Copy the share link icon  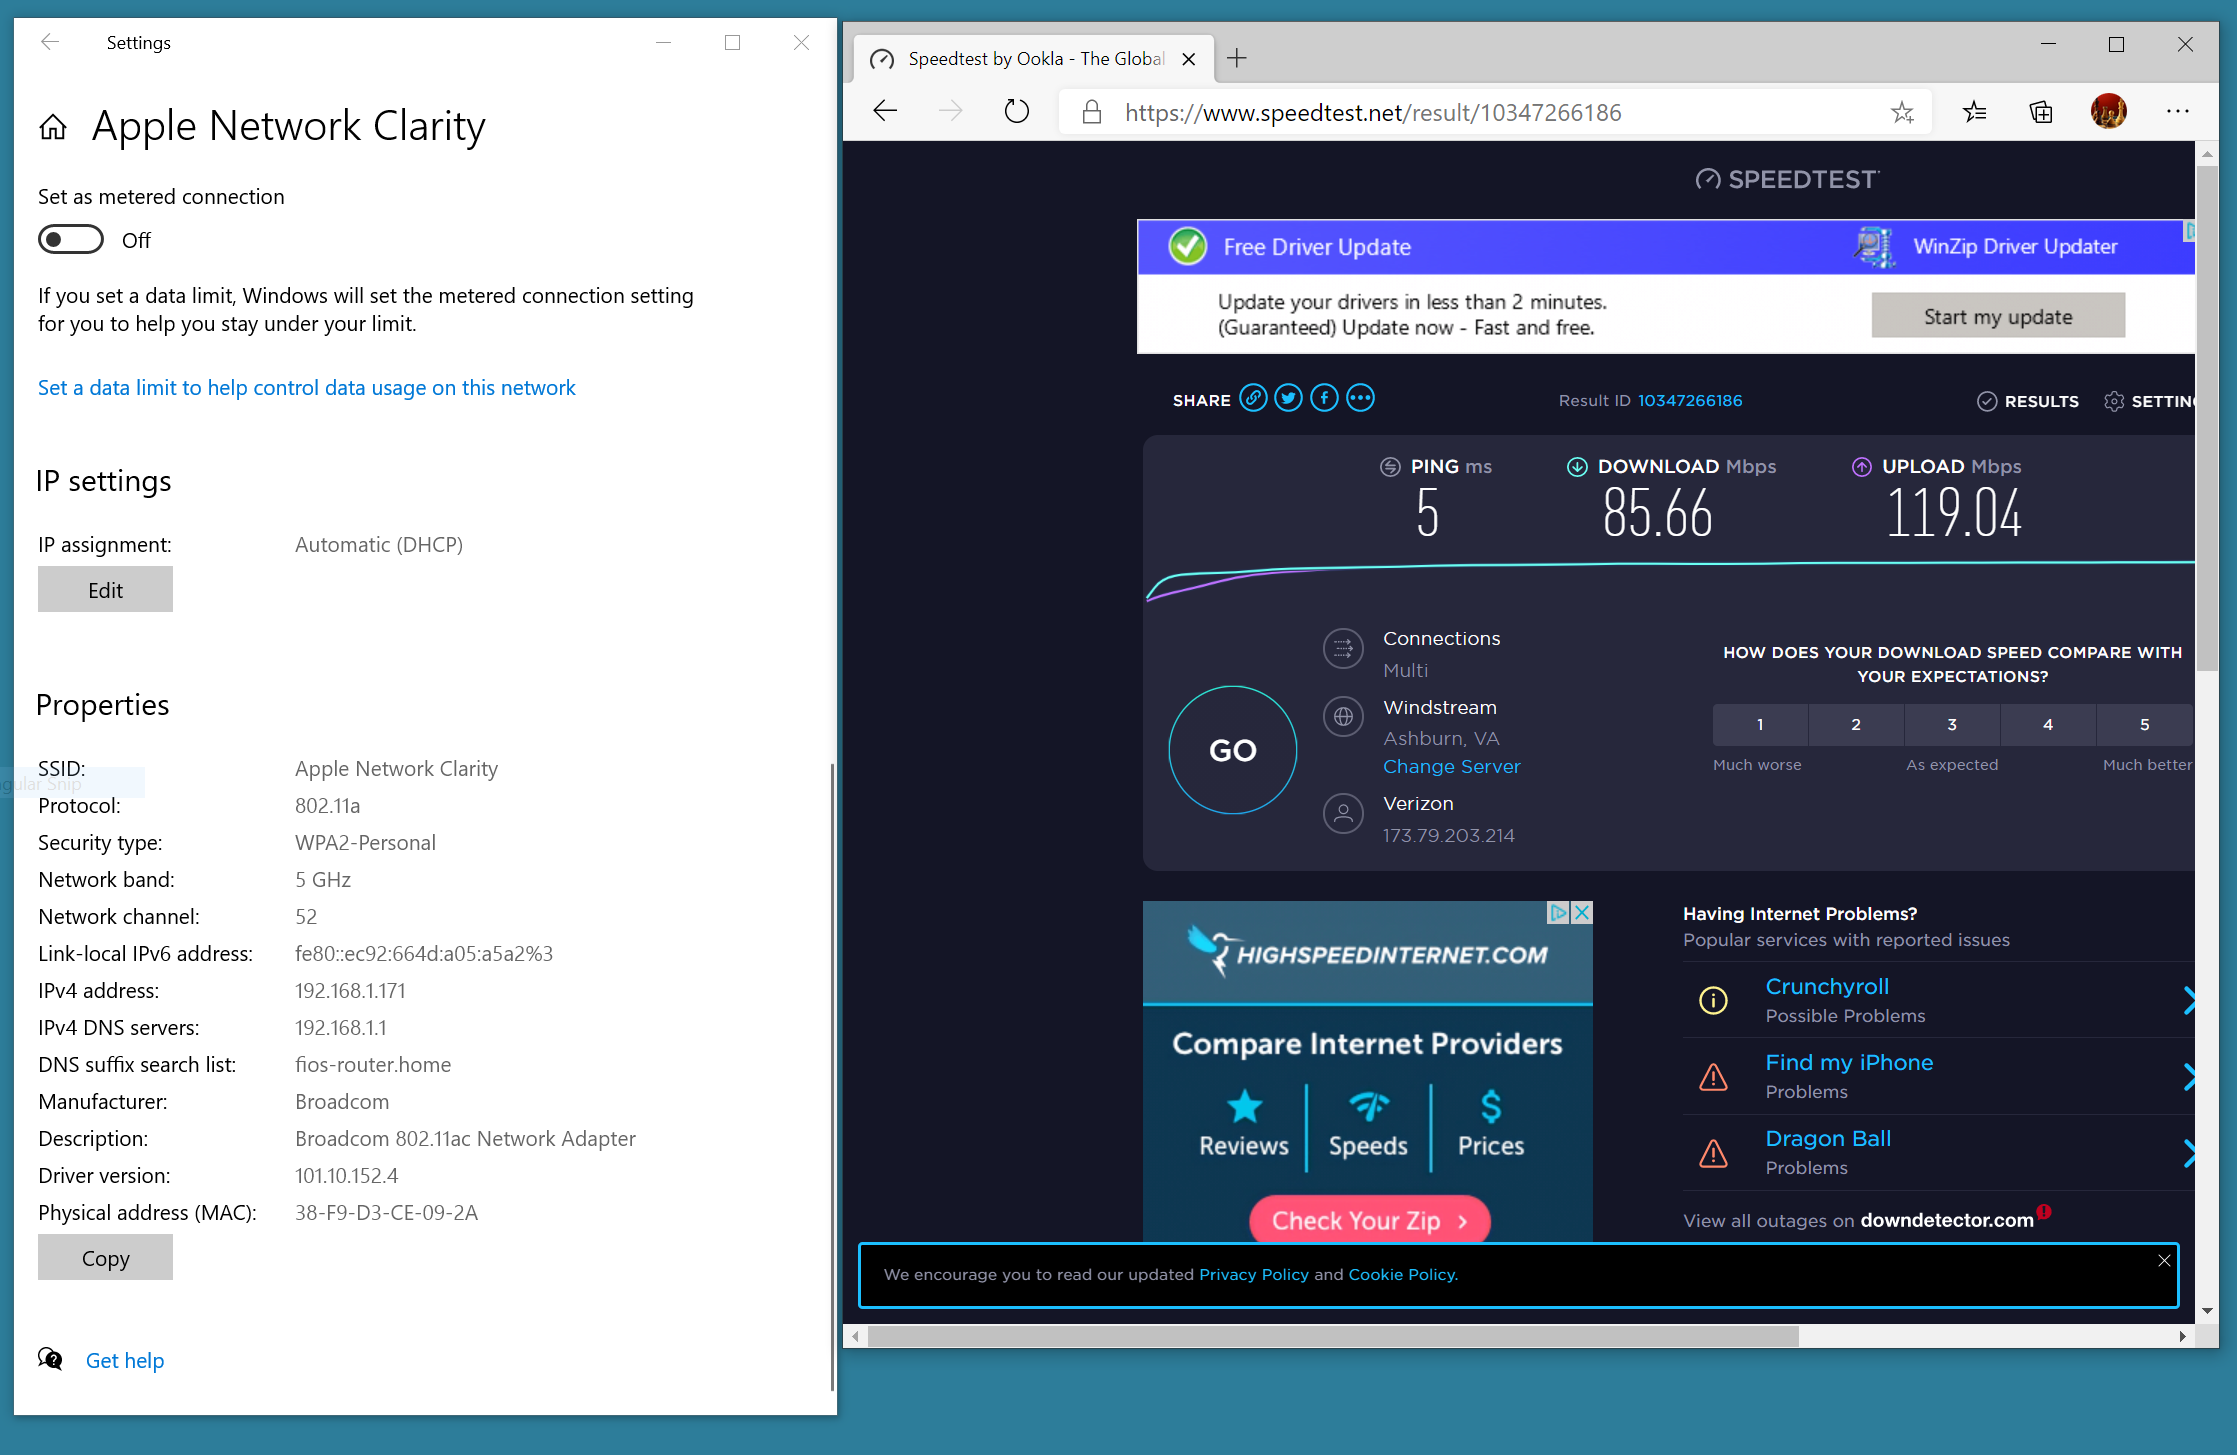[x=1253, y=398]
